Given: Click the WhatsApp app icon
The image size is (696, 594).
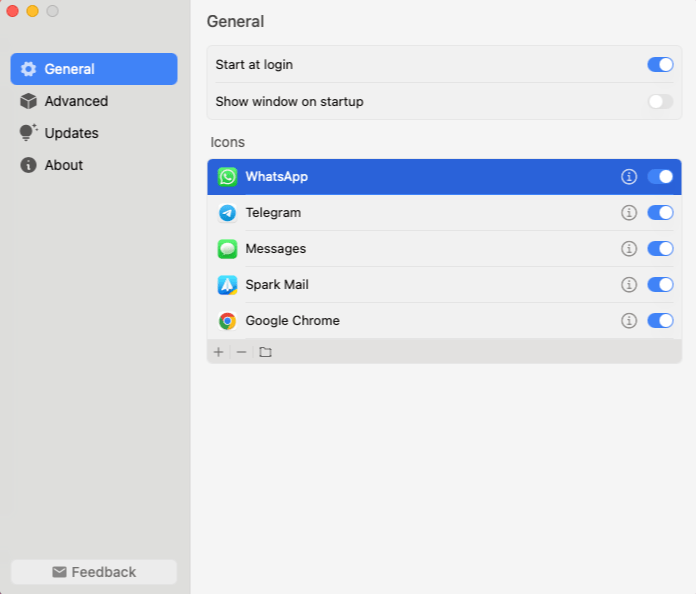Looking at the screenshot, I should click(x=227, y=177).
